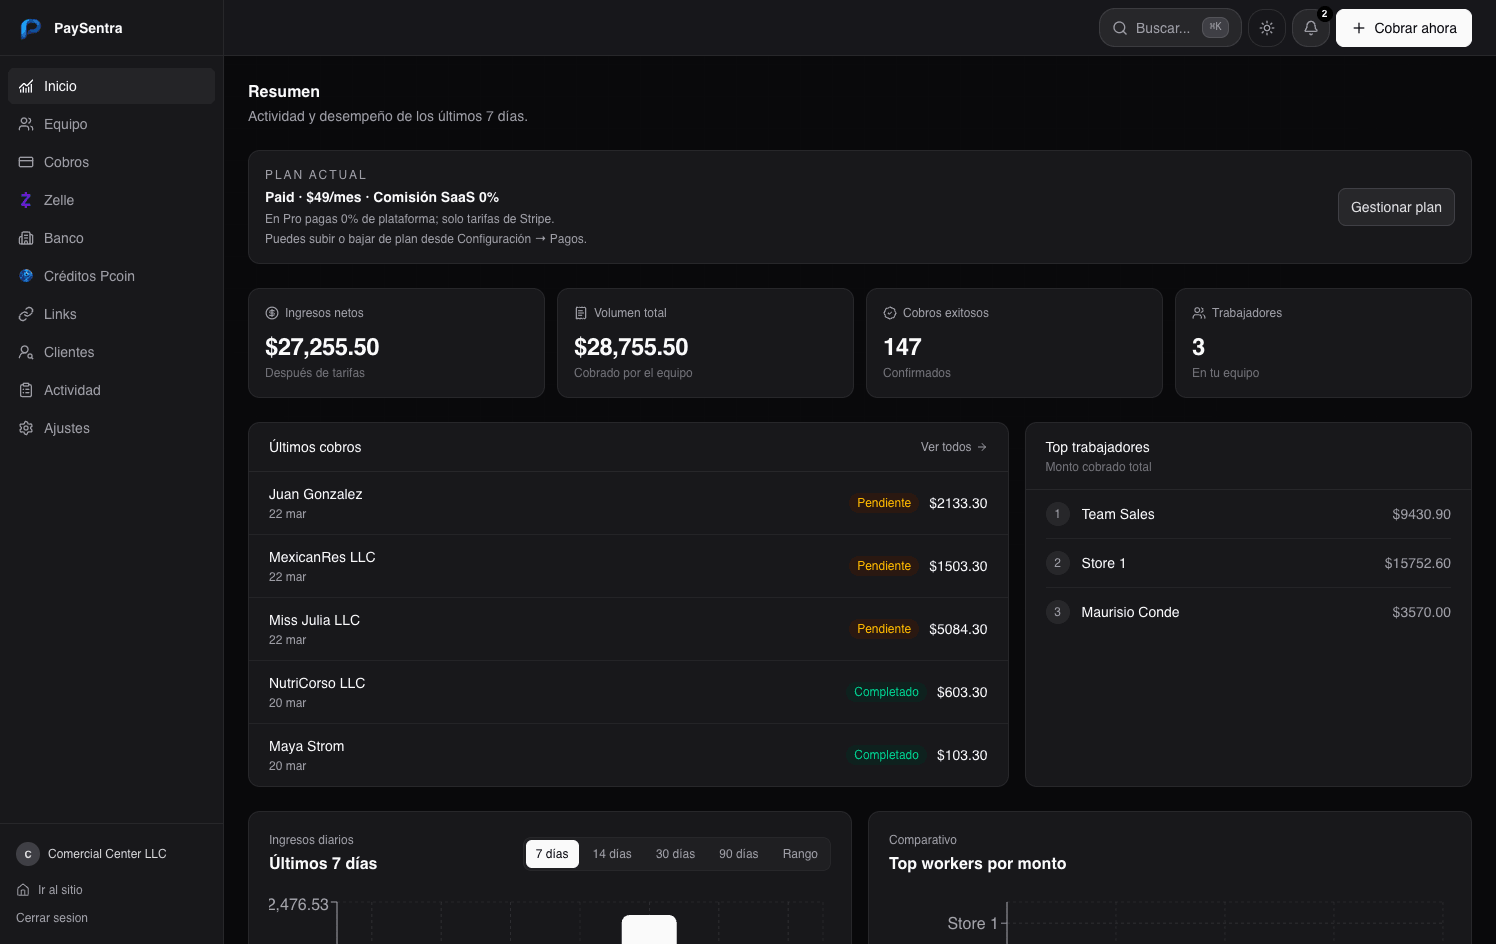Click the PaySentra logo icon
This screenshot has height=944, width=1496.
point(30,28)
